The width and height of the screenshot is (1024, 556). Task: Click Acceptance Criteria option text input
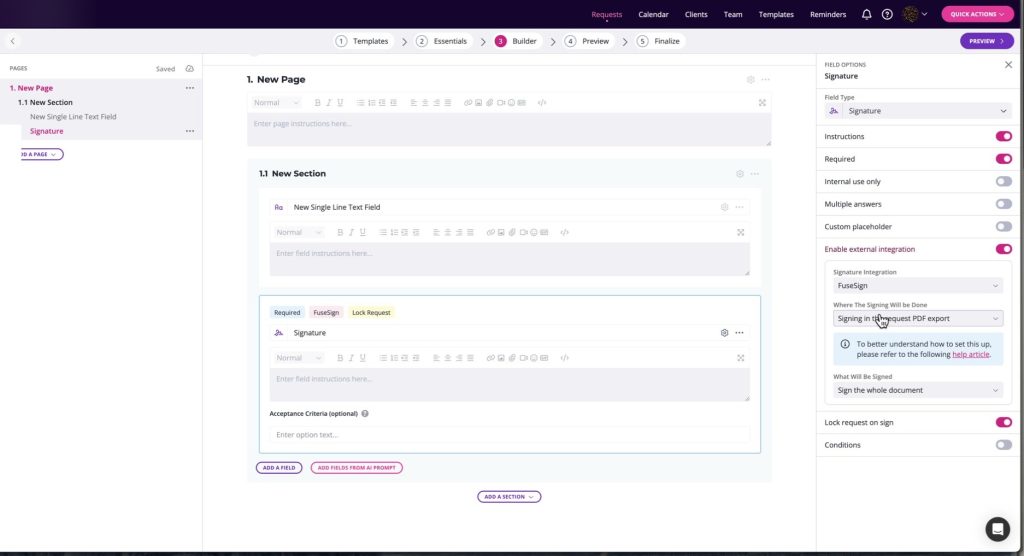click(x=509, y=434)
